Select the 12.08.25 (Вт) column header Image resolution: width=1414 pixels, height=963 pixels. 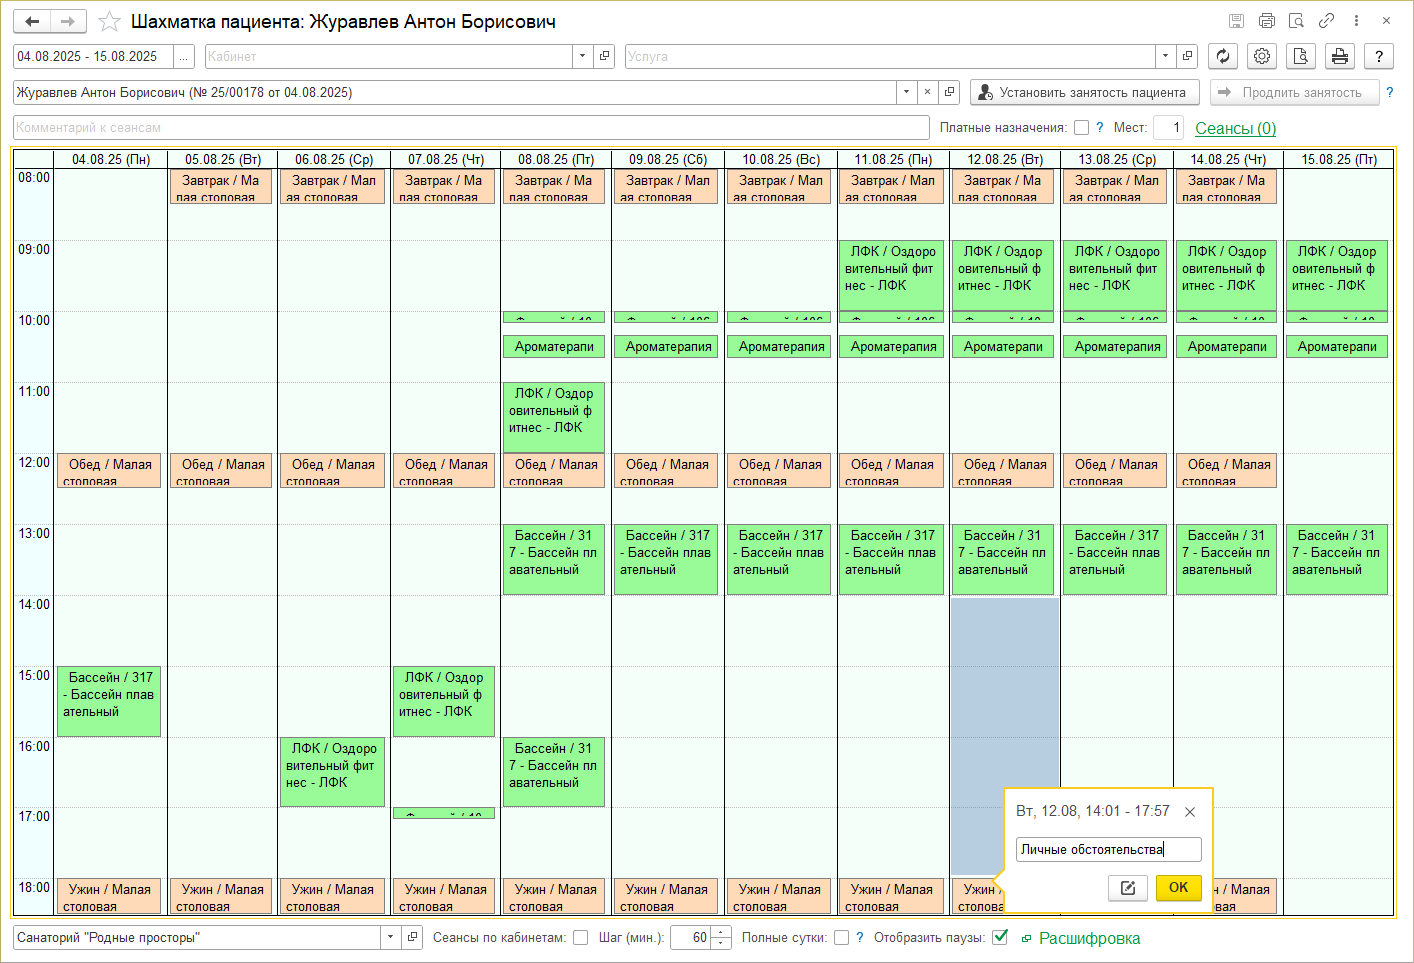click(1005, 159)
